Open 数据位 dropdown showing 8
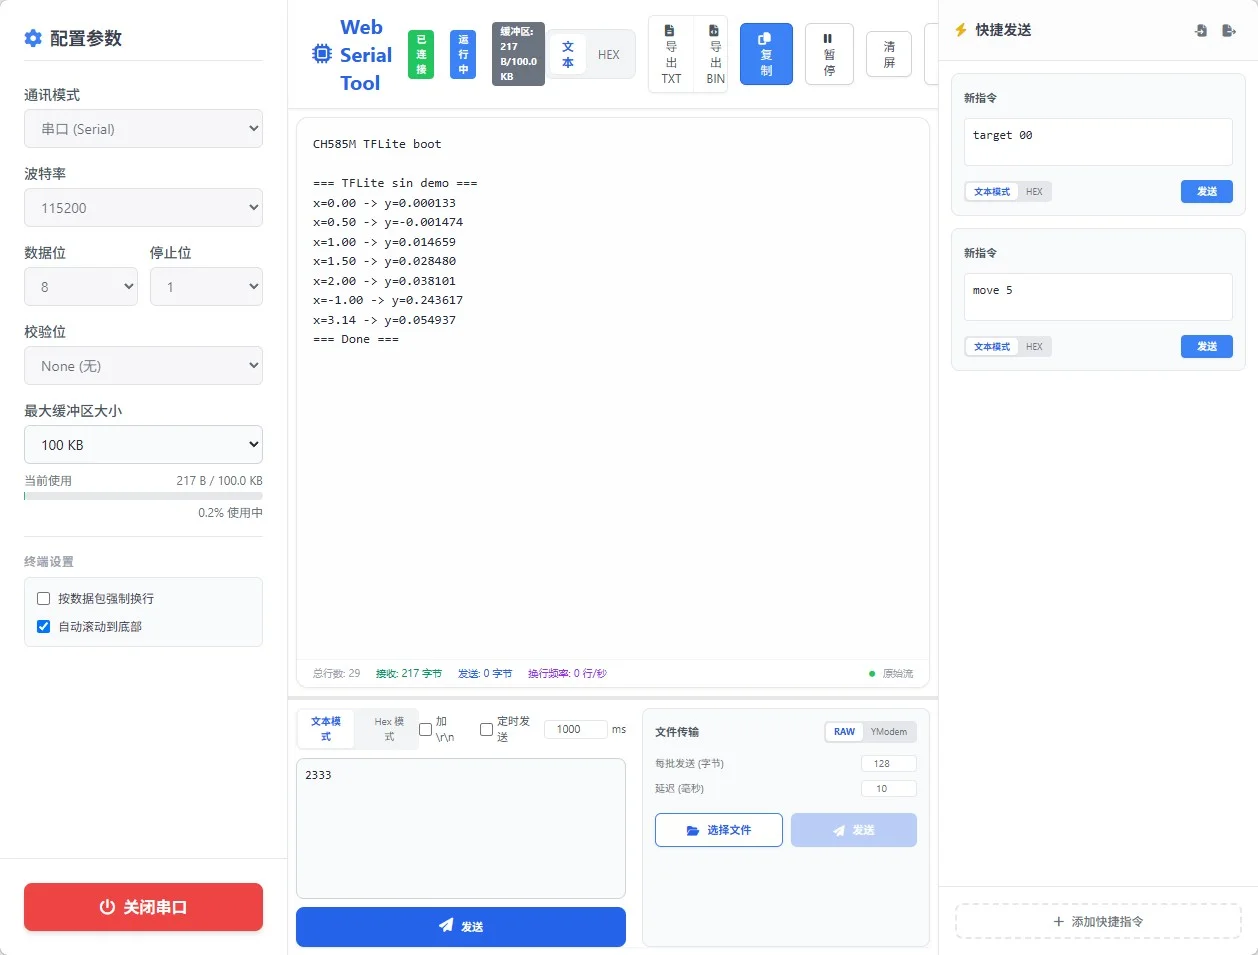The height and width of the screenshot is (955, 1258). click(x=81, y=286)
